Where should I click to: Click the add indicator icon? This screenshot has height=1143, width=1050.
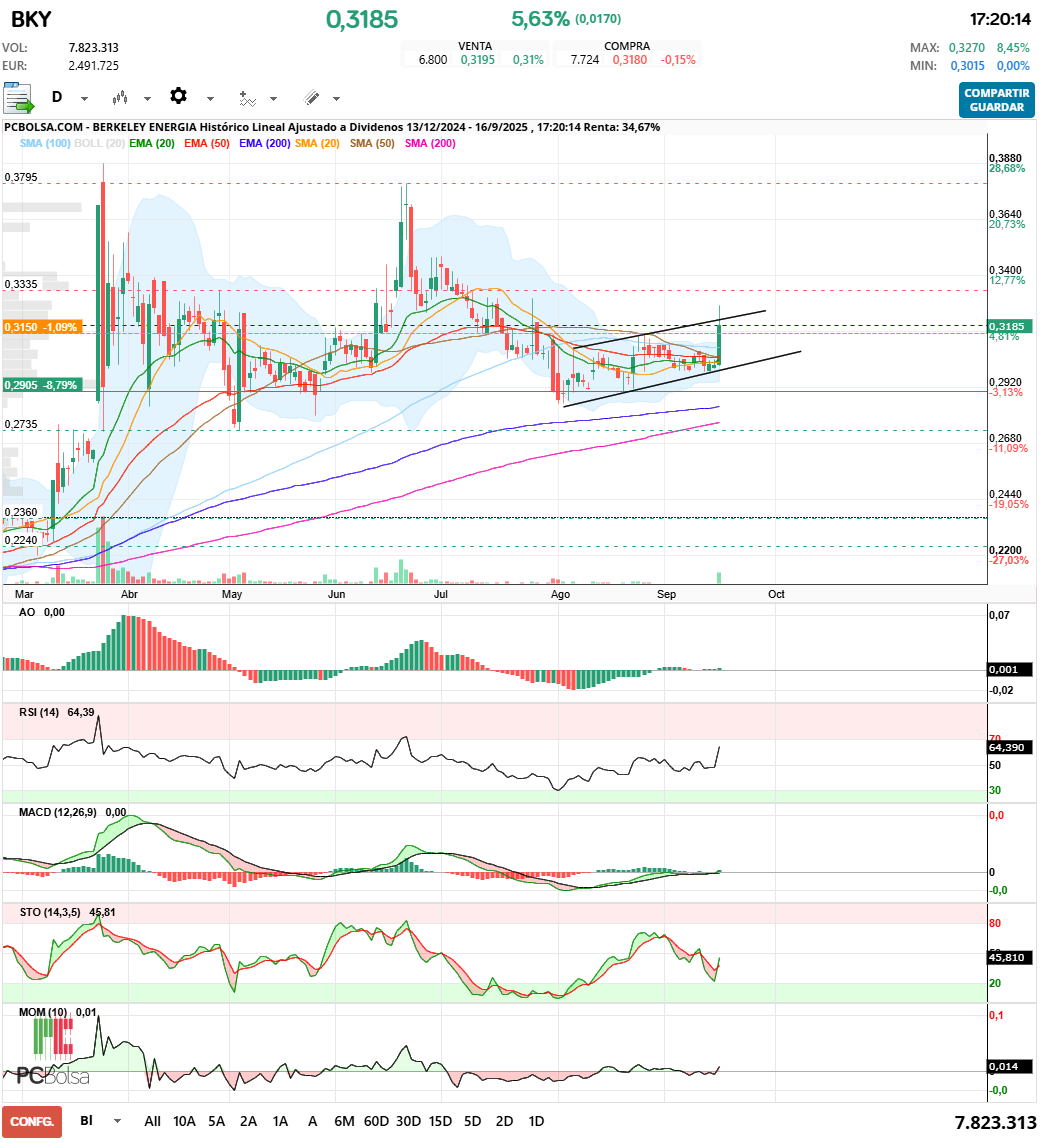tap(248, 98)
